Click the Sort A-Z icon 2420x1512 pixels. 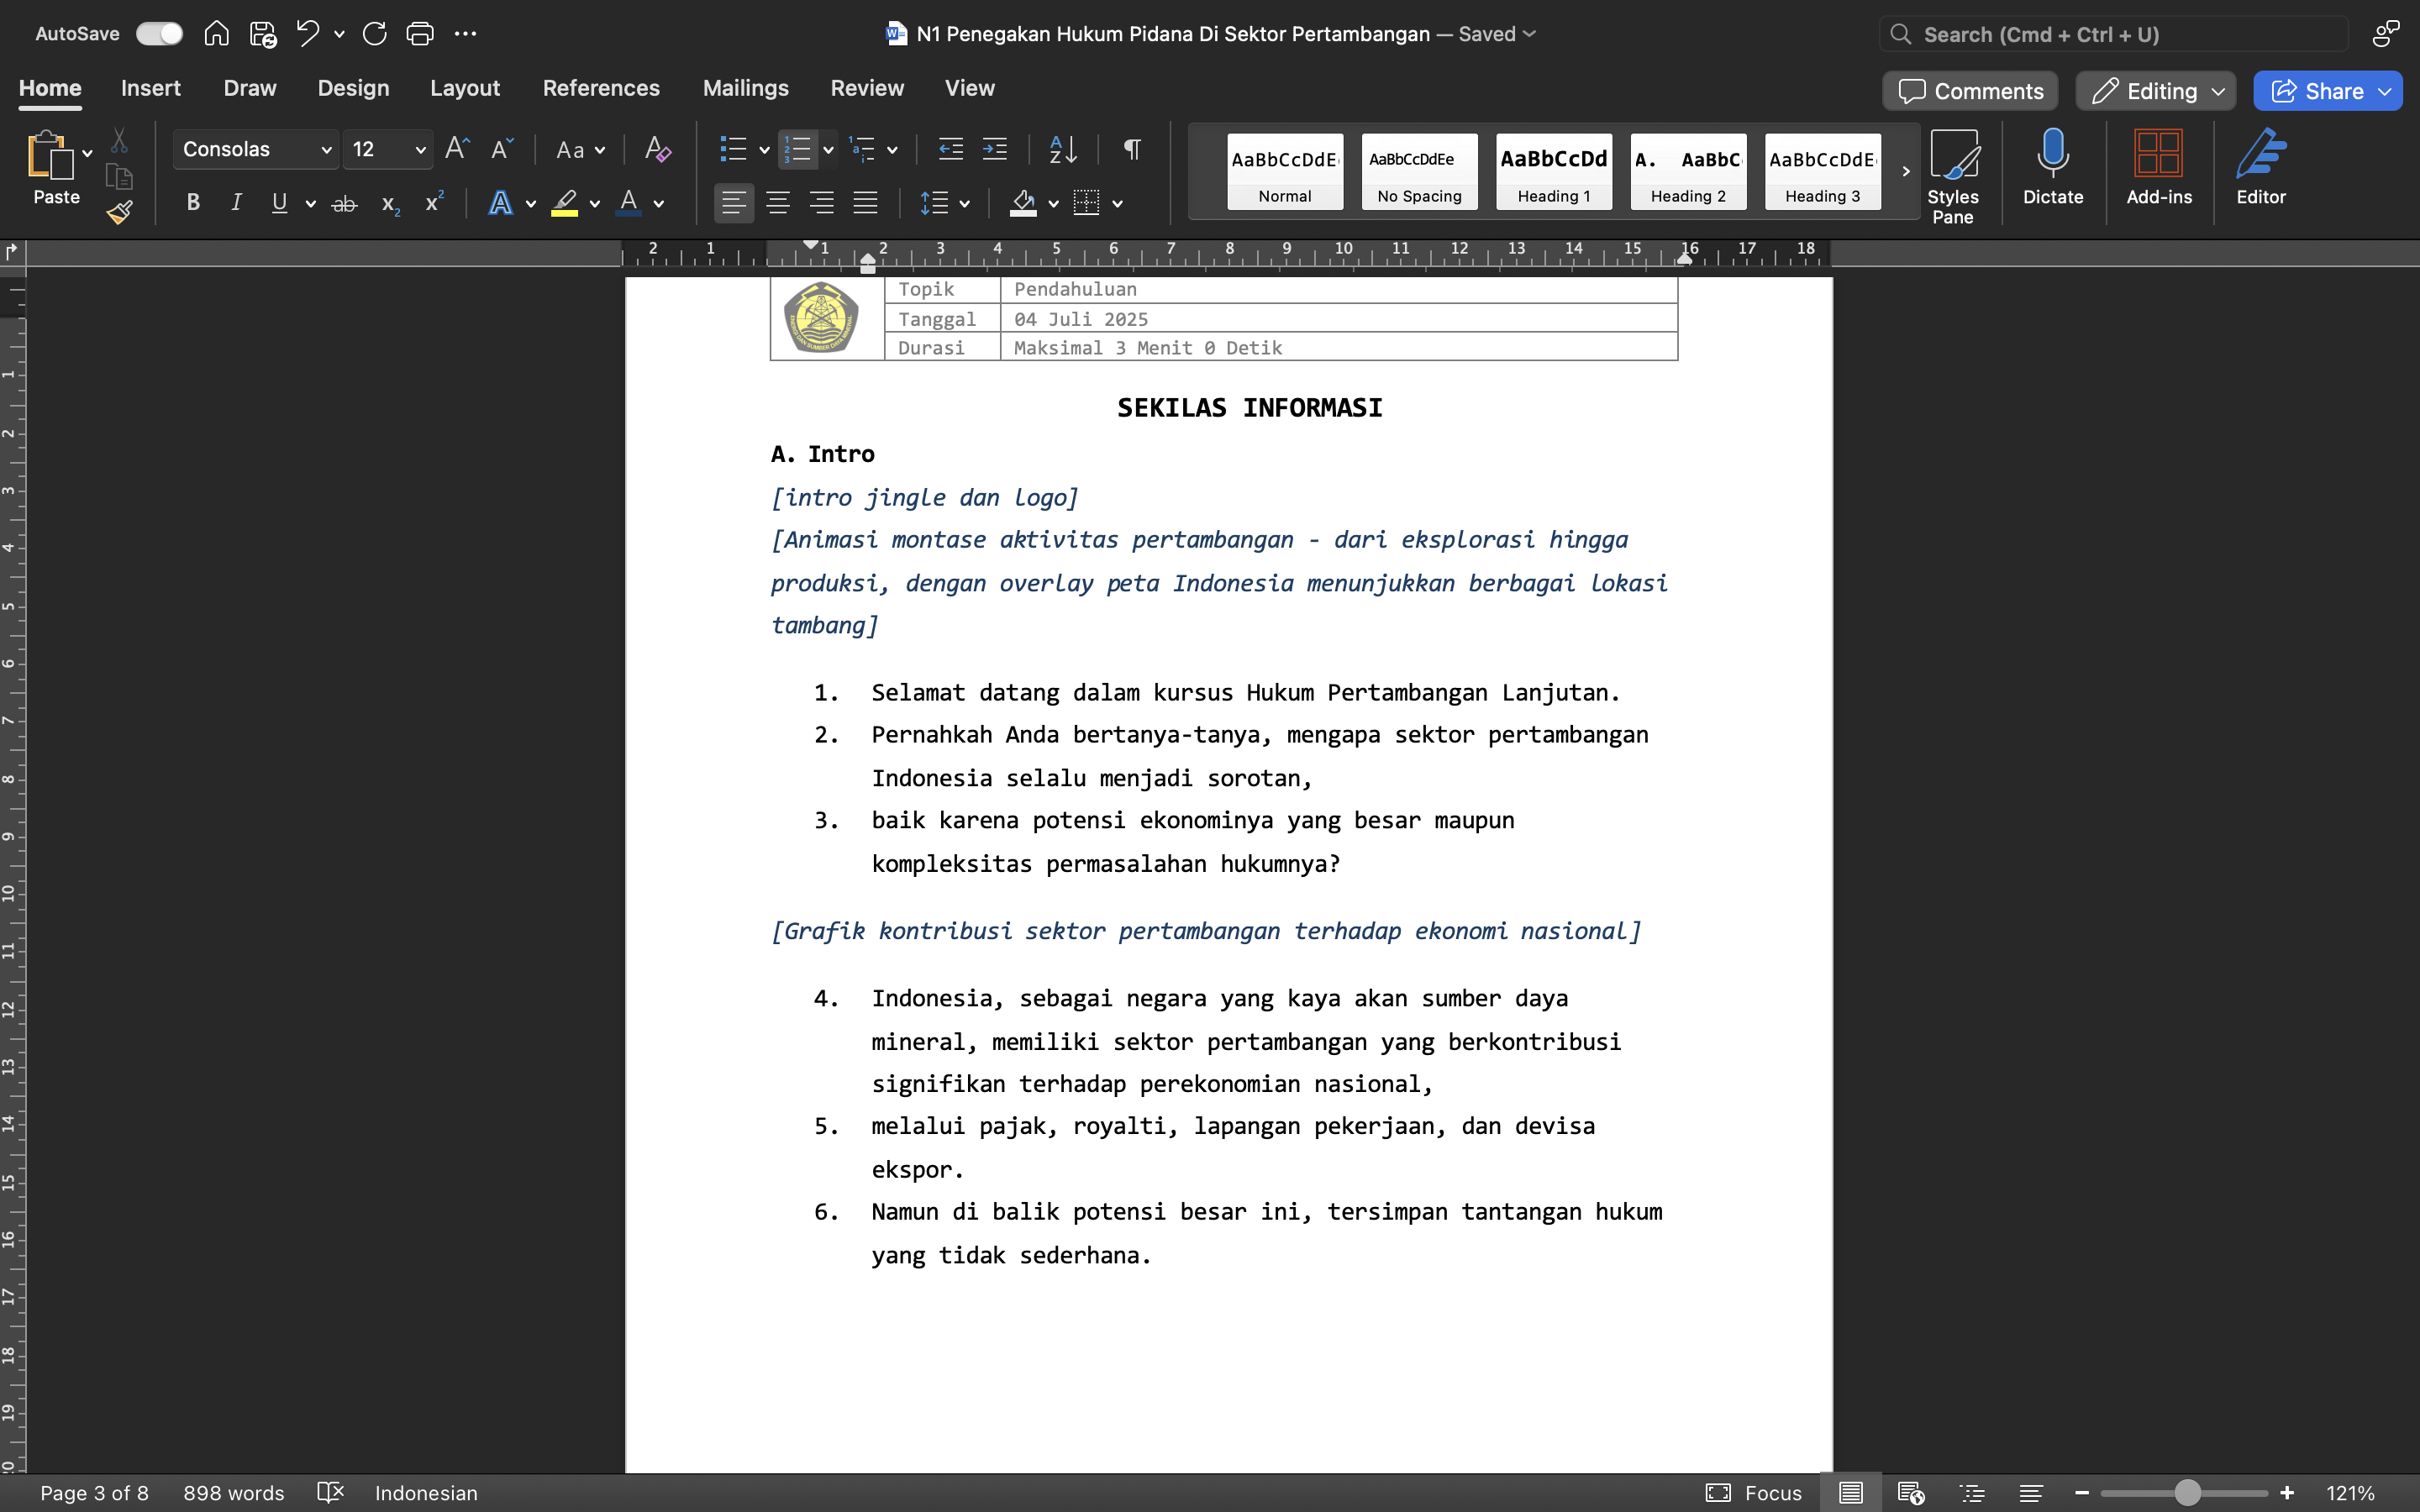1063,149
